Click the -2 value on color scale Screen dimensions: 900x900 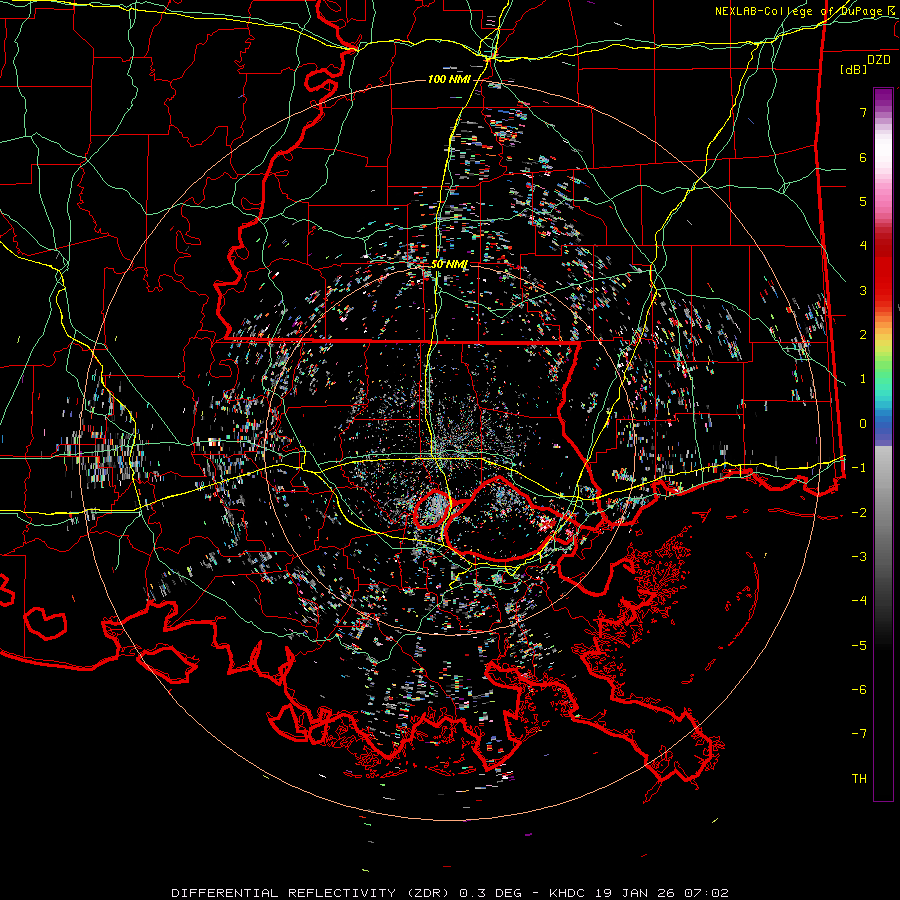tap(859, 513)
